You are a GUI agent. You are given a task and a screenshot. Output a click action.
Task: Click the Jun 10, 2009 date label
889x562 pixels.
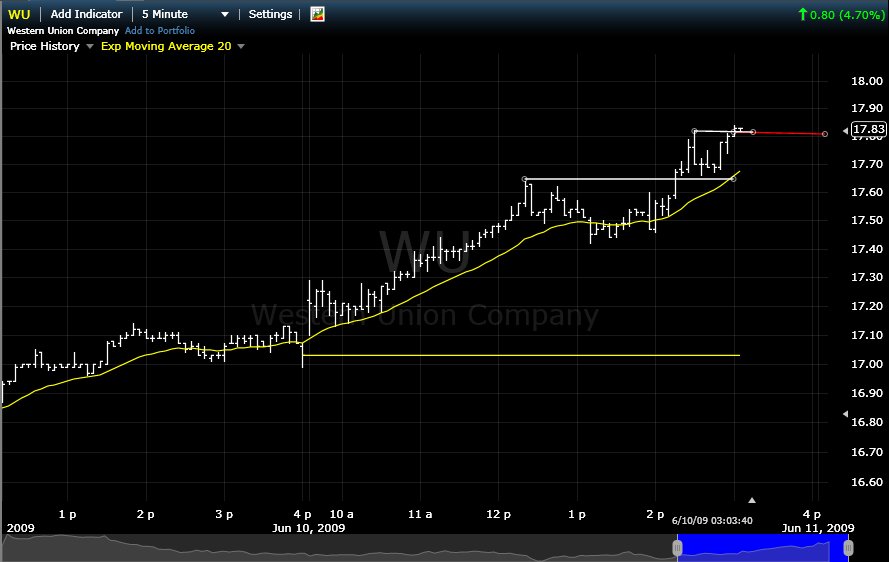click(x=308, y=528)
